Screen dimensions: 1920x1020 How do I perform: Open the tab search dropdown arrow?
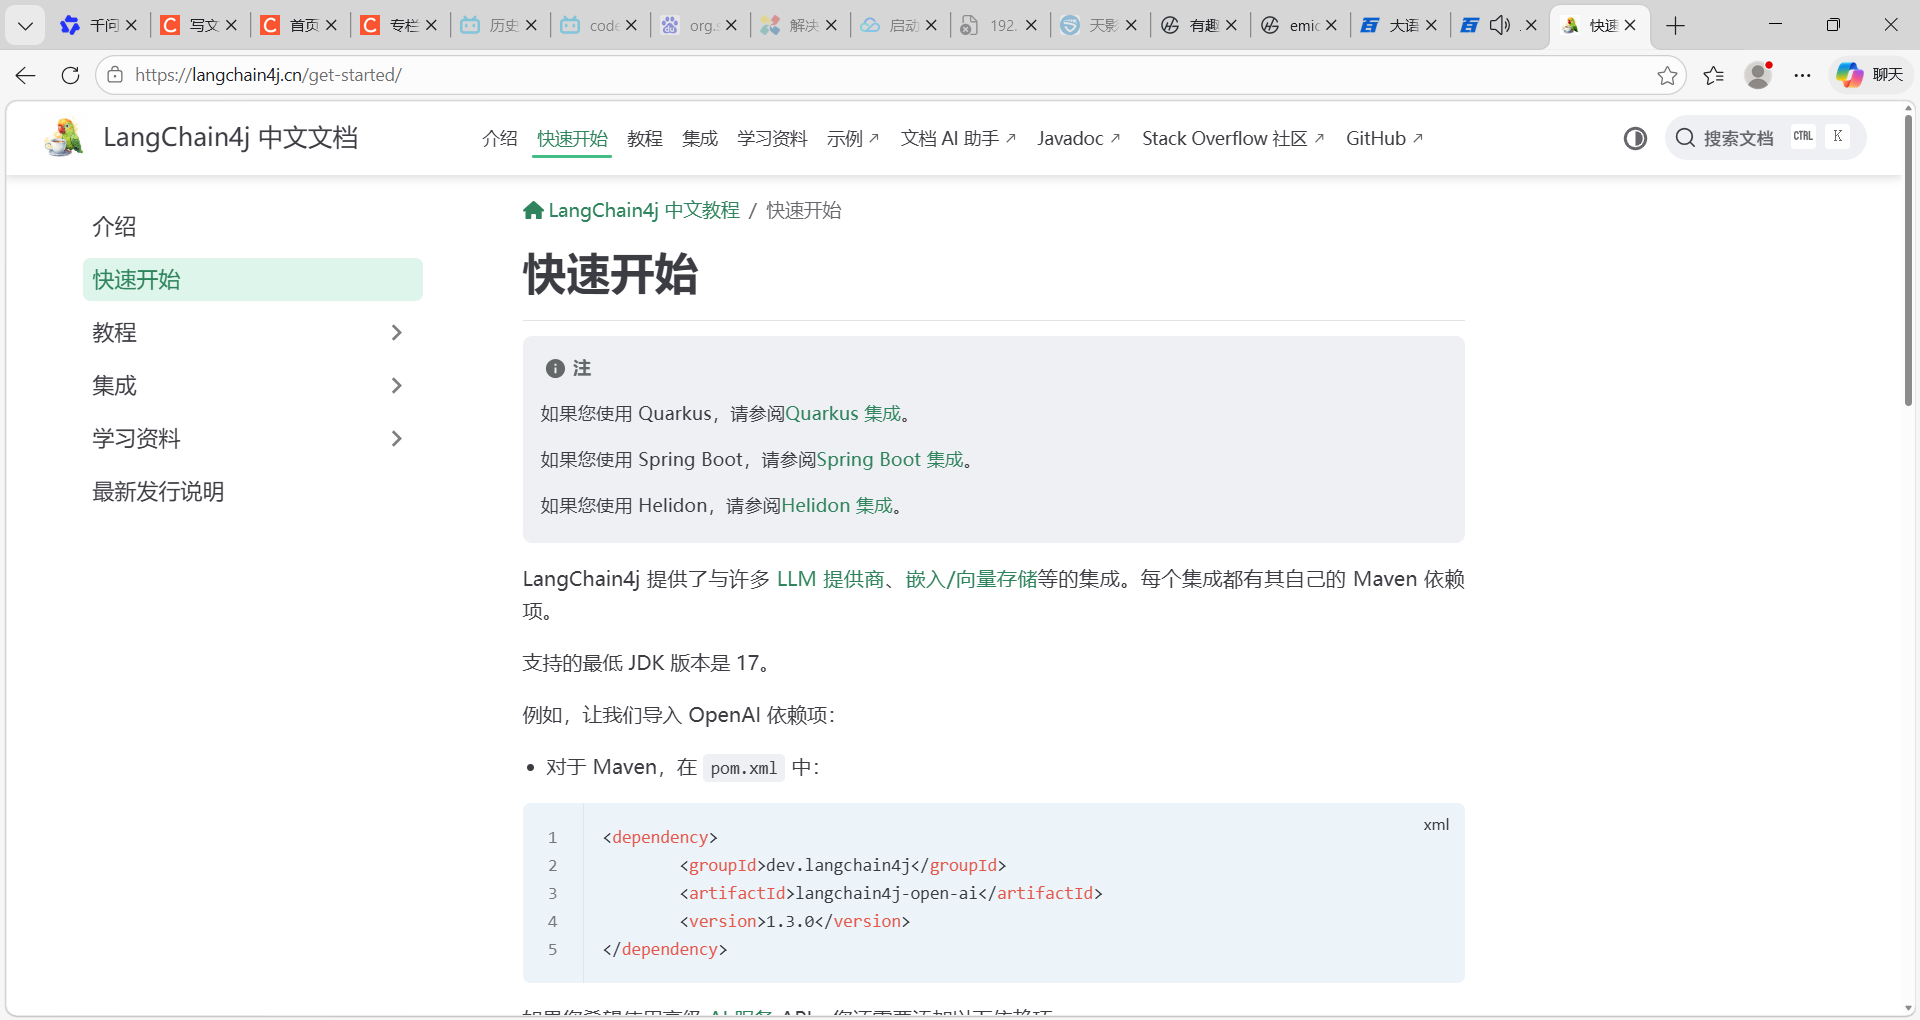25,25
